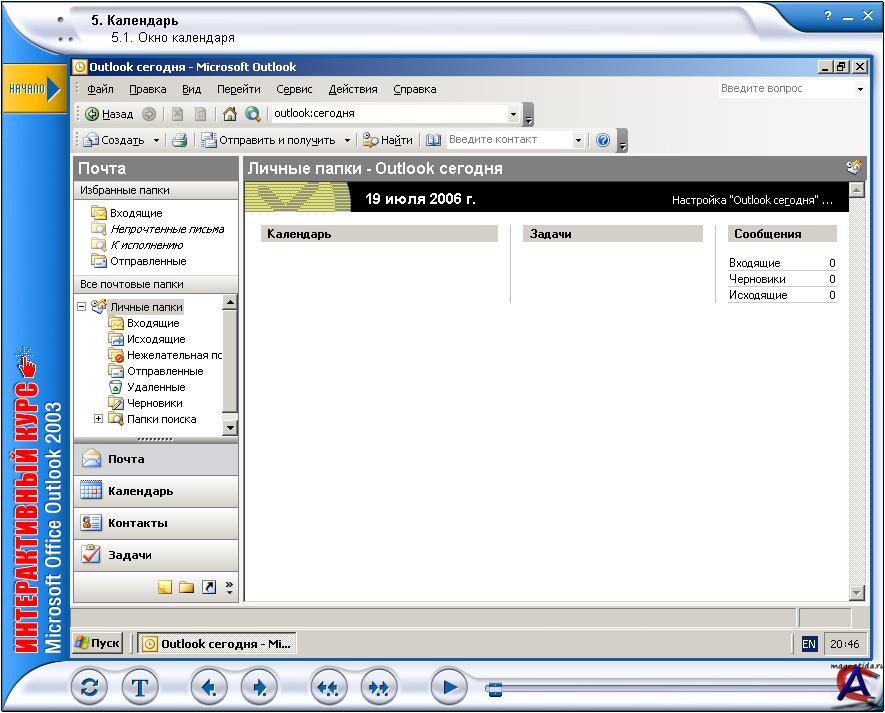Click the Home icon in the navigation toolbar

point(230,114)
